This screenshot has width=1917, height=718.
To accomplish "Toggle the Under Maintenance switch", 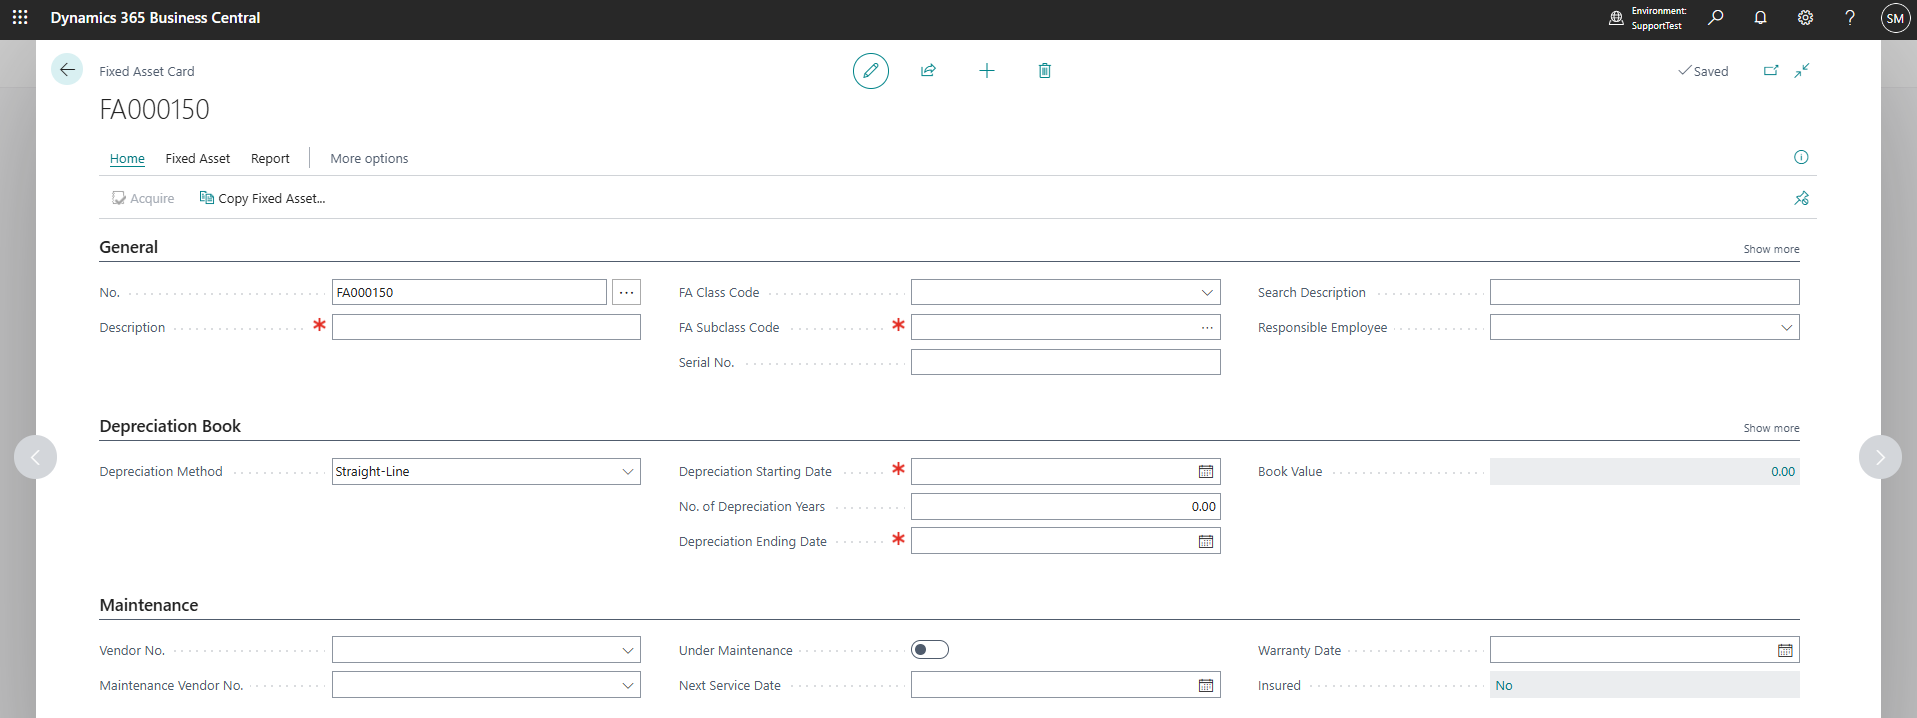I will click(930, 650).
